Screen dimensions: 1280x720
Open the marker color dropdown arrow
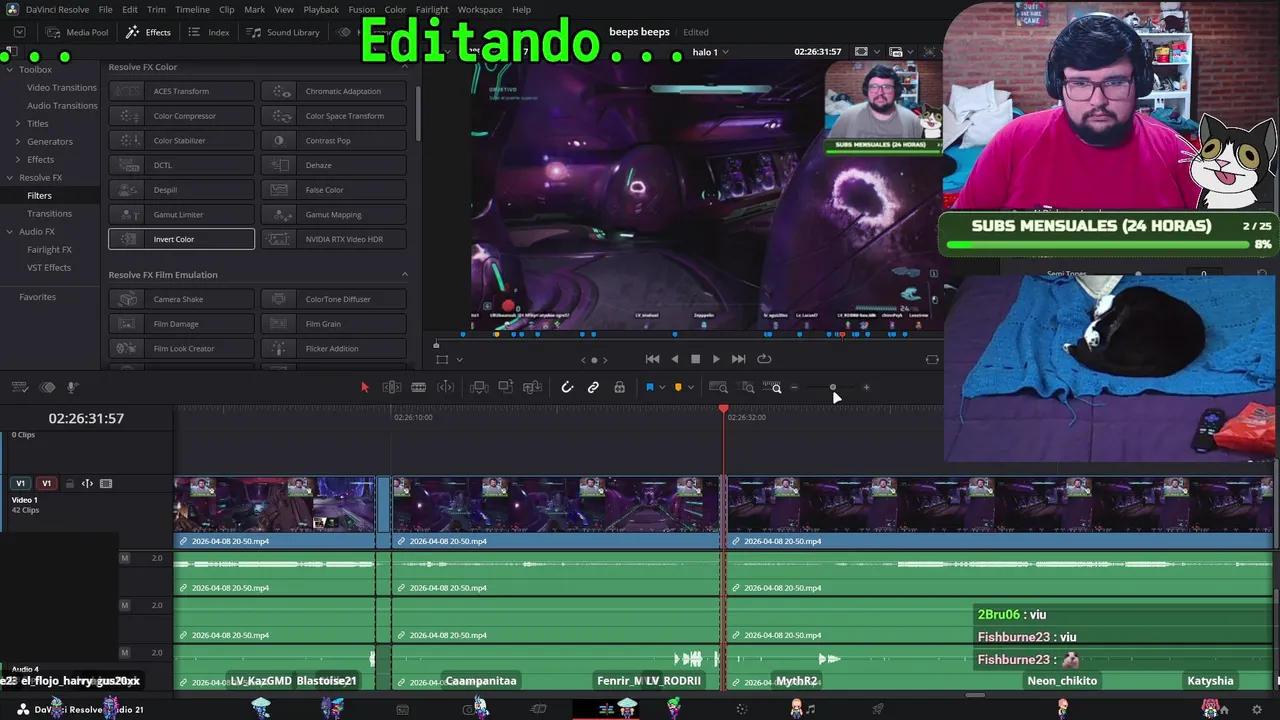click(690, 387)
